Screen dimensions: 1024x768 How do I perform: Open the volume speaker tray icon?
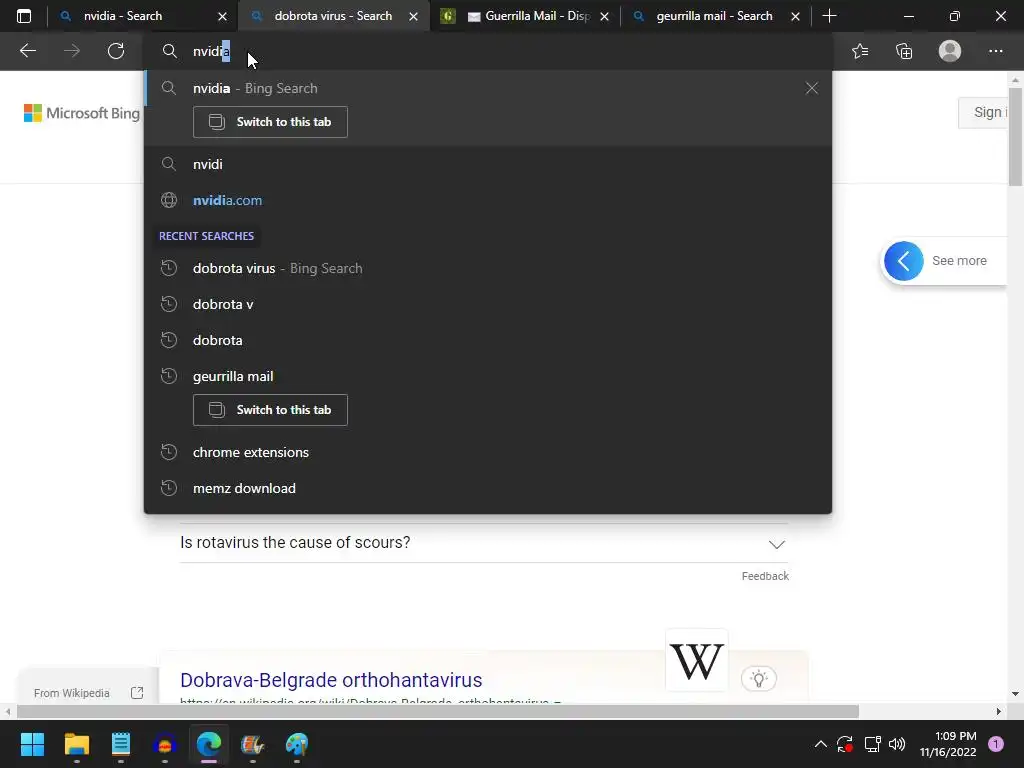[897, 744]
